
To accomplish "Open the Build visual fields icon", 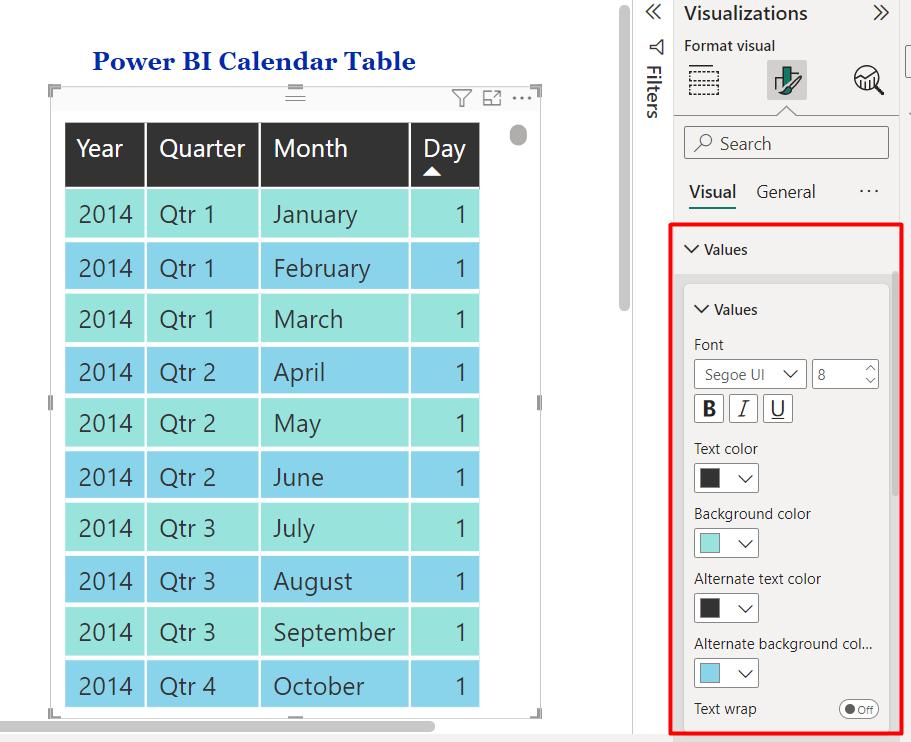I will coord(704,80).
